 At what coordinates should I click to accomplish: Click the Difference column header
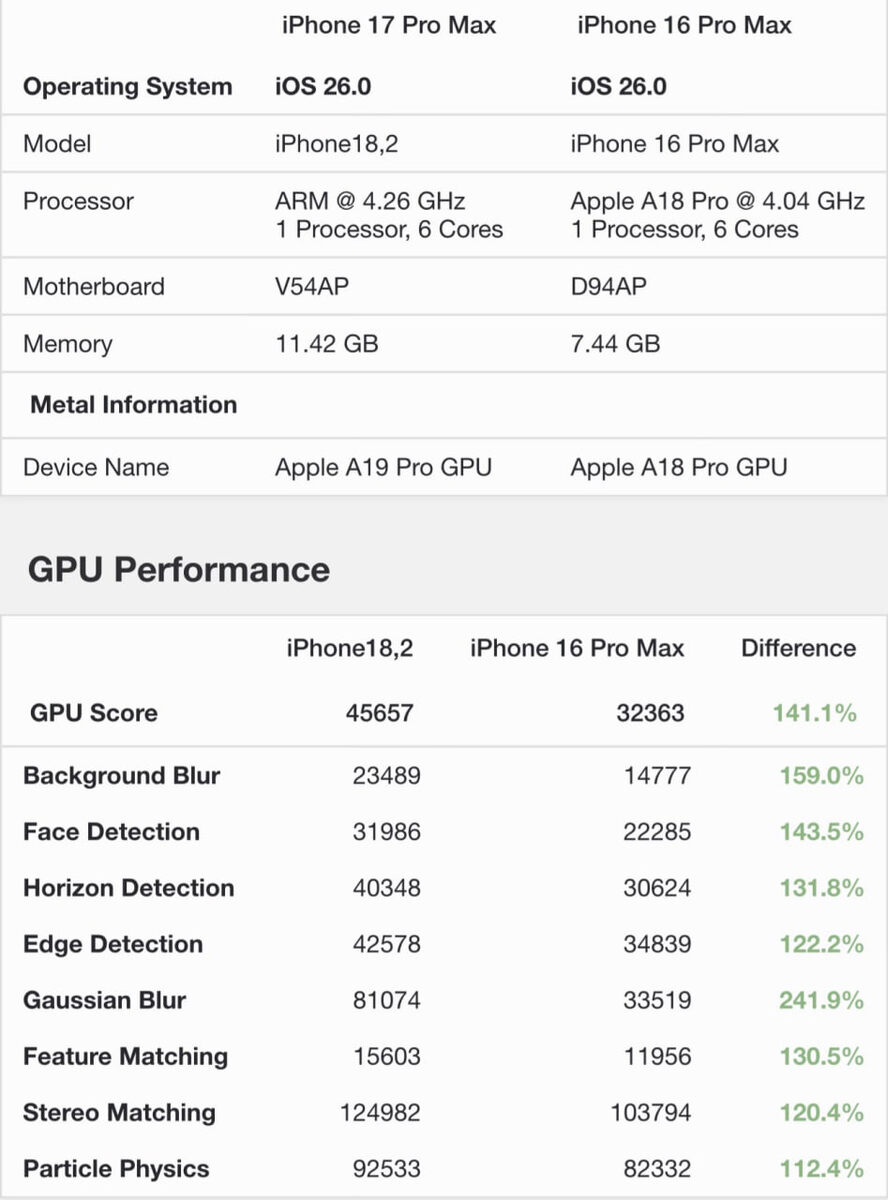(x=798, y=648)
